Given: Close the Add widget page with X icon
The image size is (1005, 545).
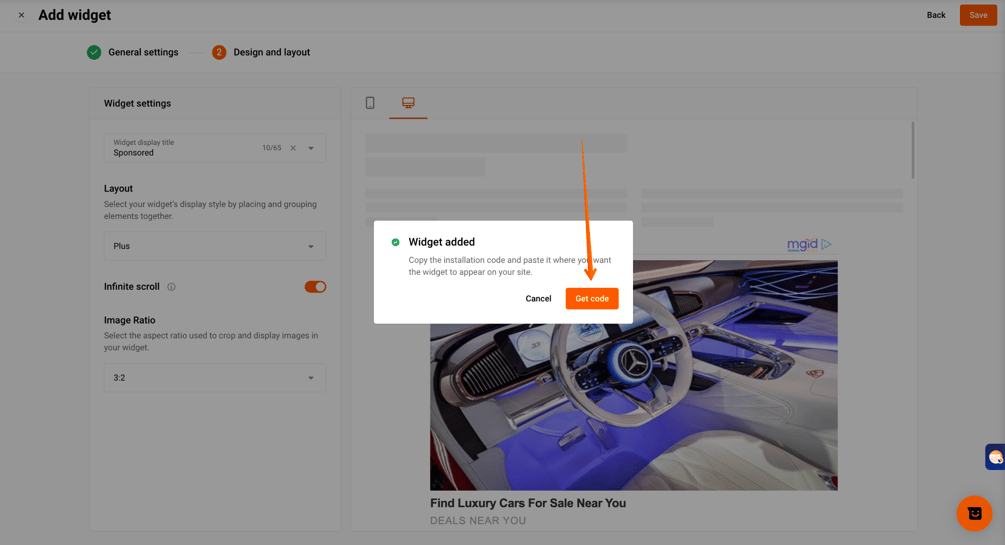Looking at the screenshot, I should pos(21,15).
